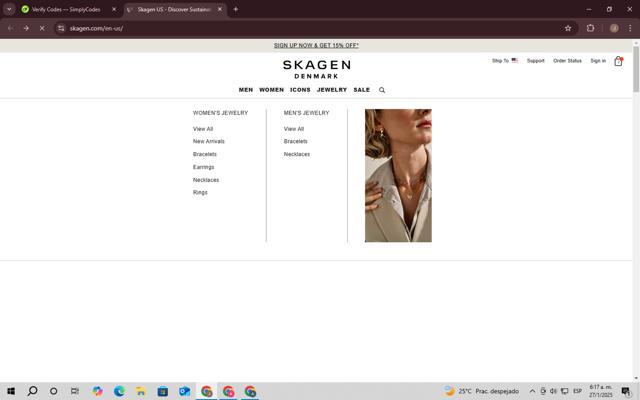Screen dimensions: 640x400
Task: Open the Chrome profile avatar
Action: 614,28
